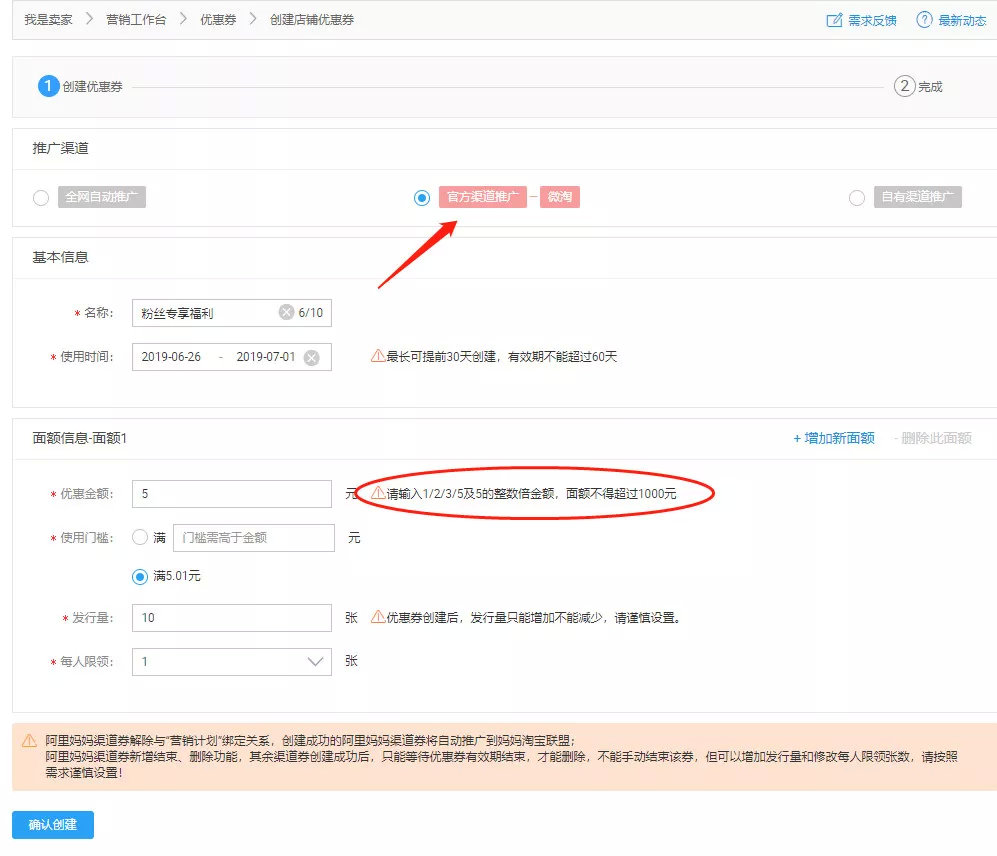Viewport: 997px width, 856px height.
Task: Open the 每人限领 quantity dropdown
Action: pyautogui.click(x=315, y=661)
